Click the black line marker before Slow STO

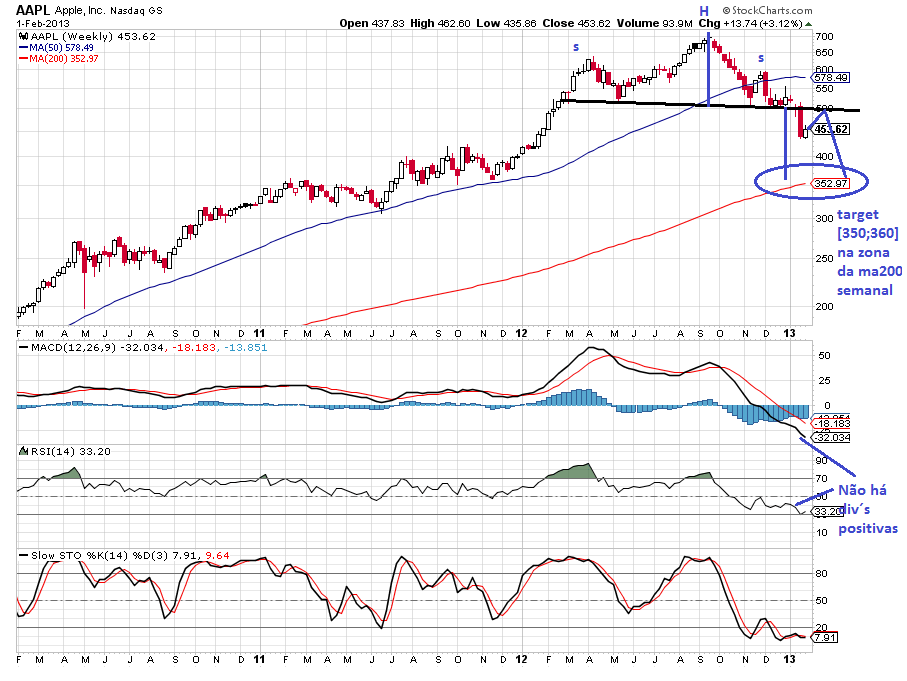pos(24,555)
